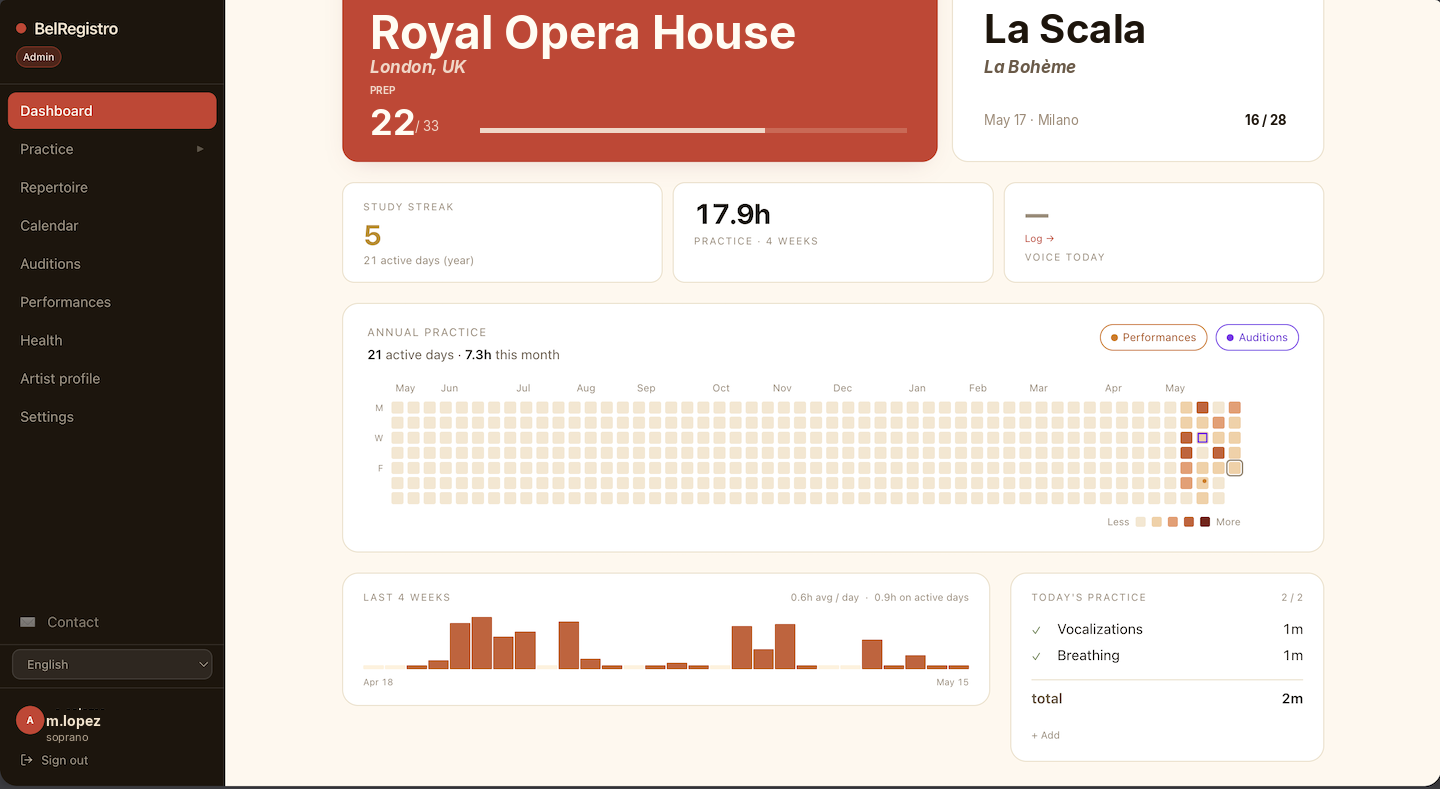Screen dimensions: 1440x789
Task: Open the Health section
Action: (112, 340)
